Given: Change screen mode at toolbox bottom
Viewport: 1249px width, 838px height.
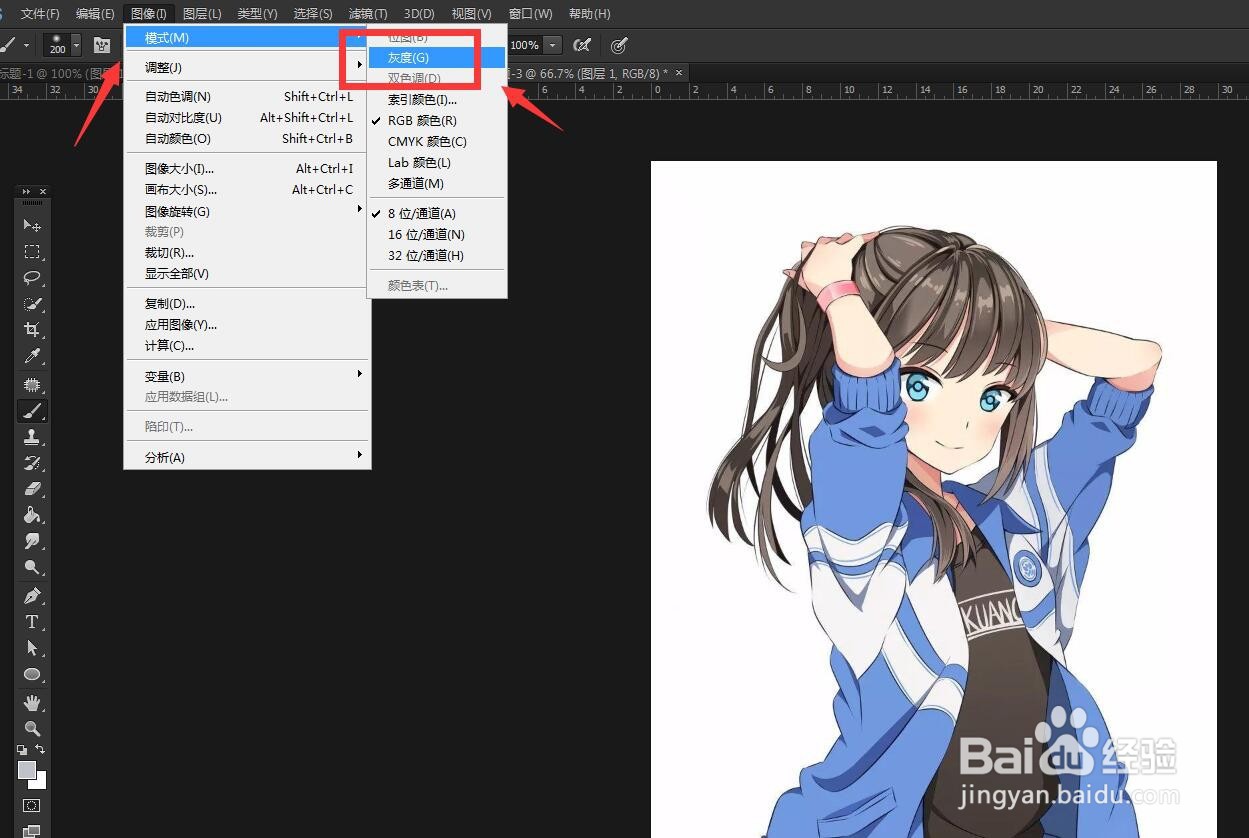Looking at the screenshot, I should [x=32, y=830].
